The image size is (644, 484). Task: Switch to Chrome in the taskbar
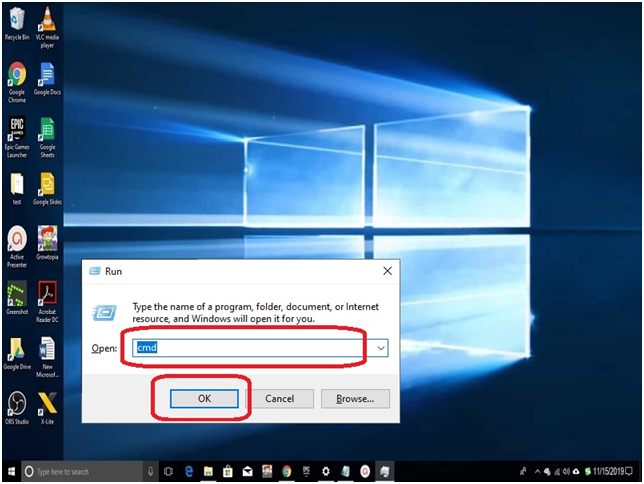click(287, 471)
